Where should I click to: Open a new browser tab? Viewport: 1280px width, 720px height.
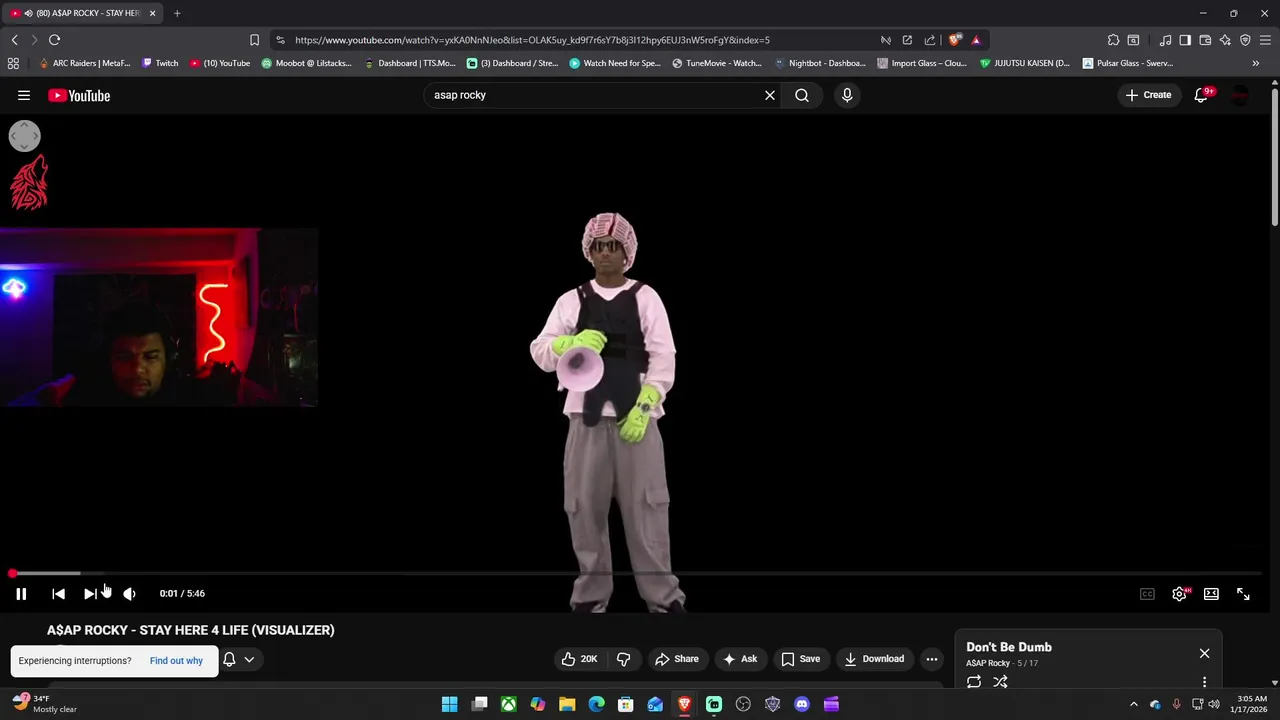tap(177, 14)
